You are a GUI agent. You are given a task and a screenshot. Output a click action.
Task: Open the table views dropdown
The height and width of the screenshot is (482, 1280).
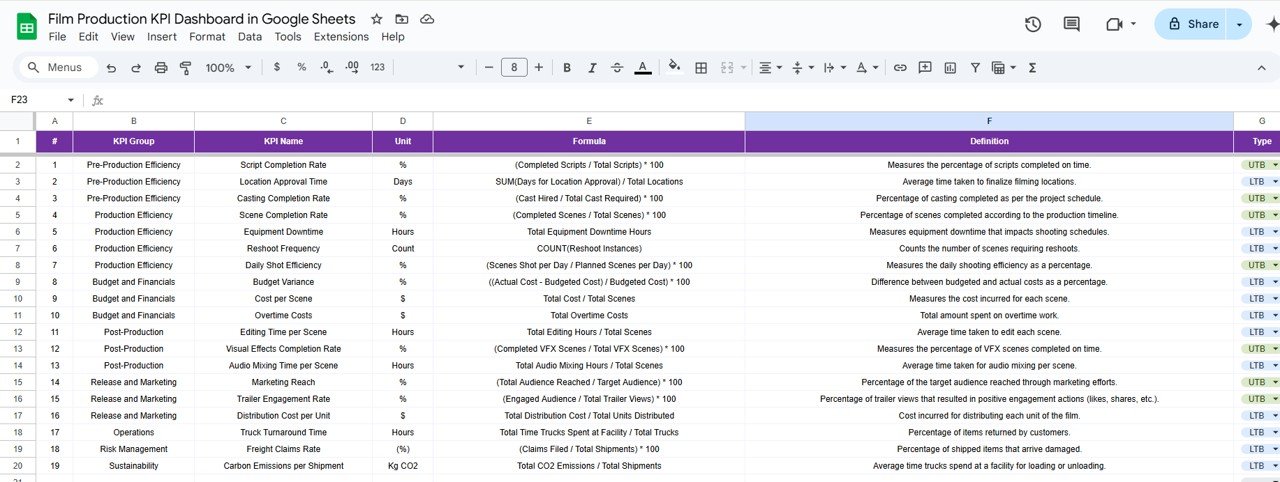pos(1002,67)
